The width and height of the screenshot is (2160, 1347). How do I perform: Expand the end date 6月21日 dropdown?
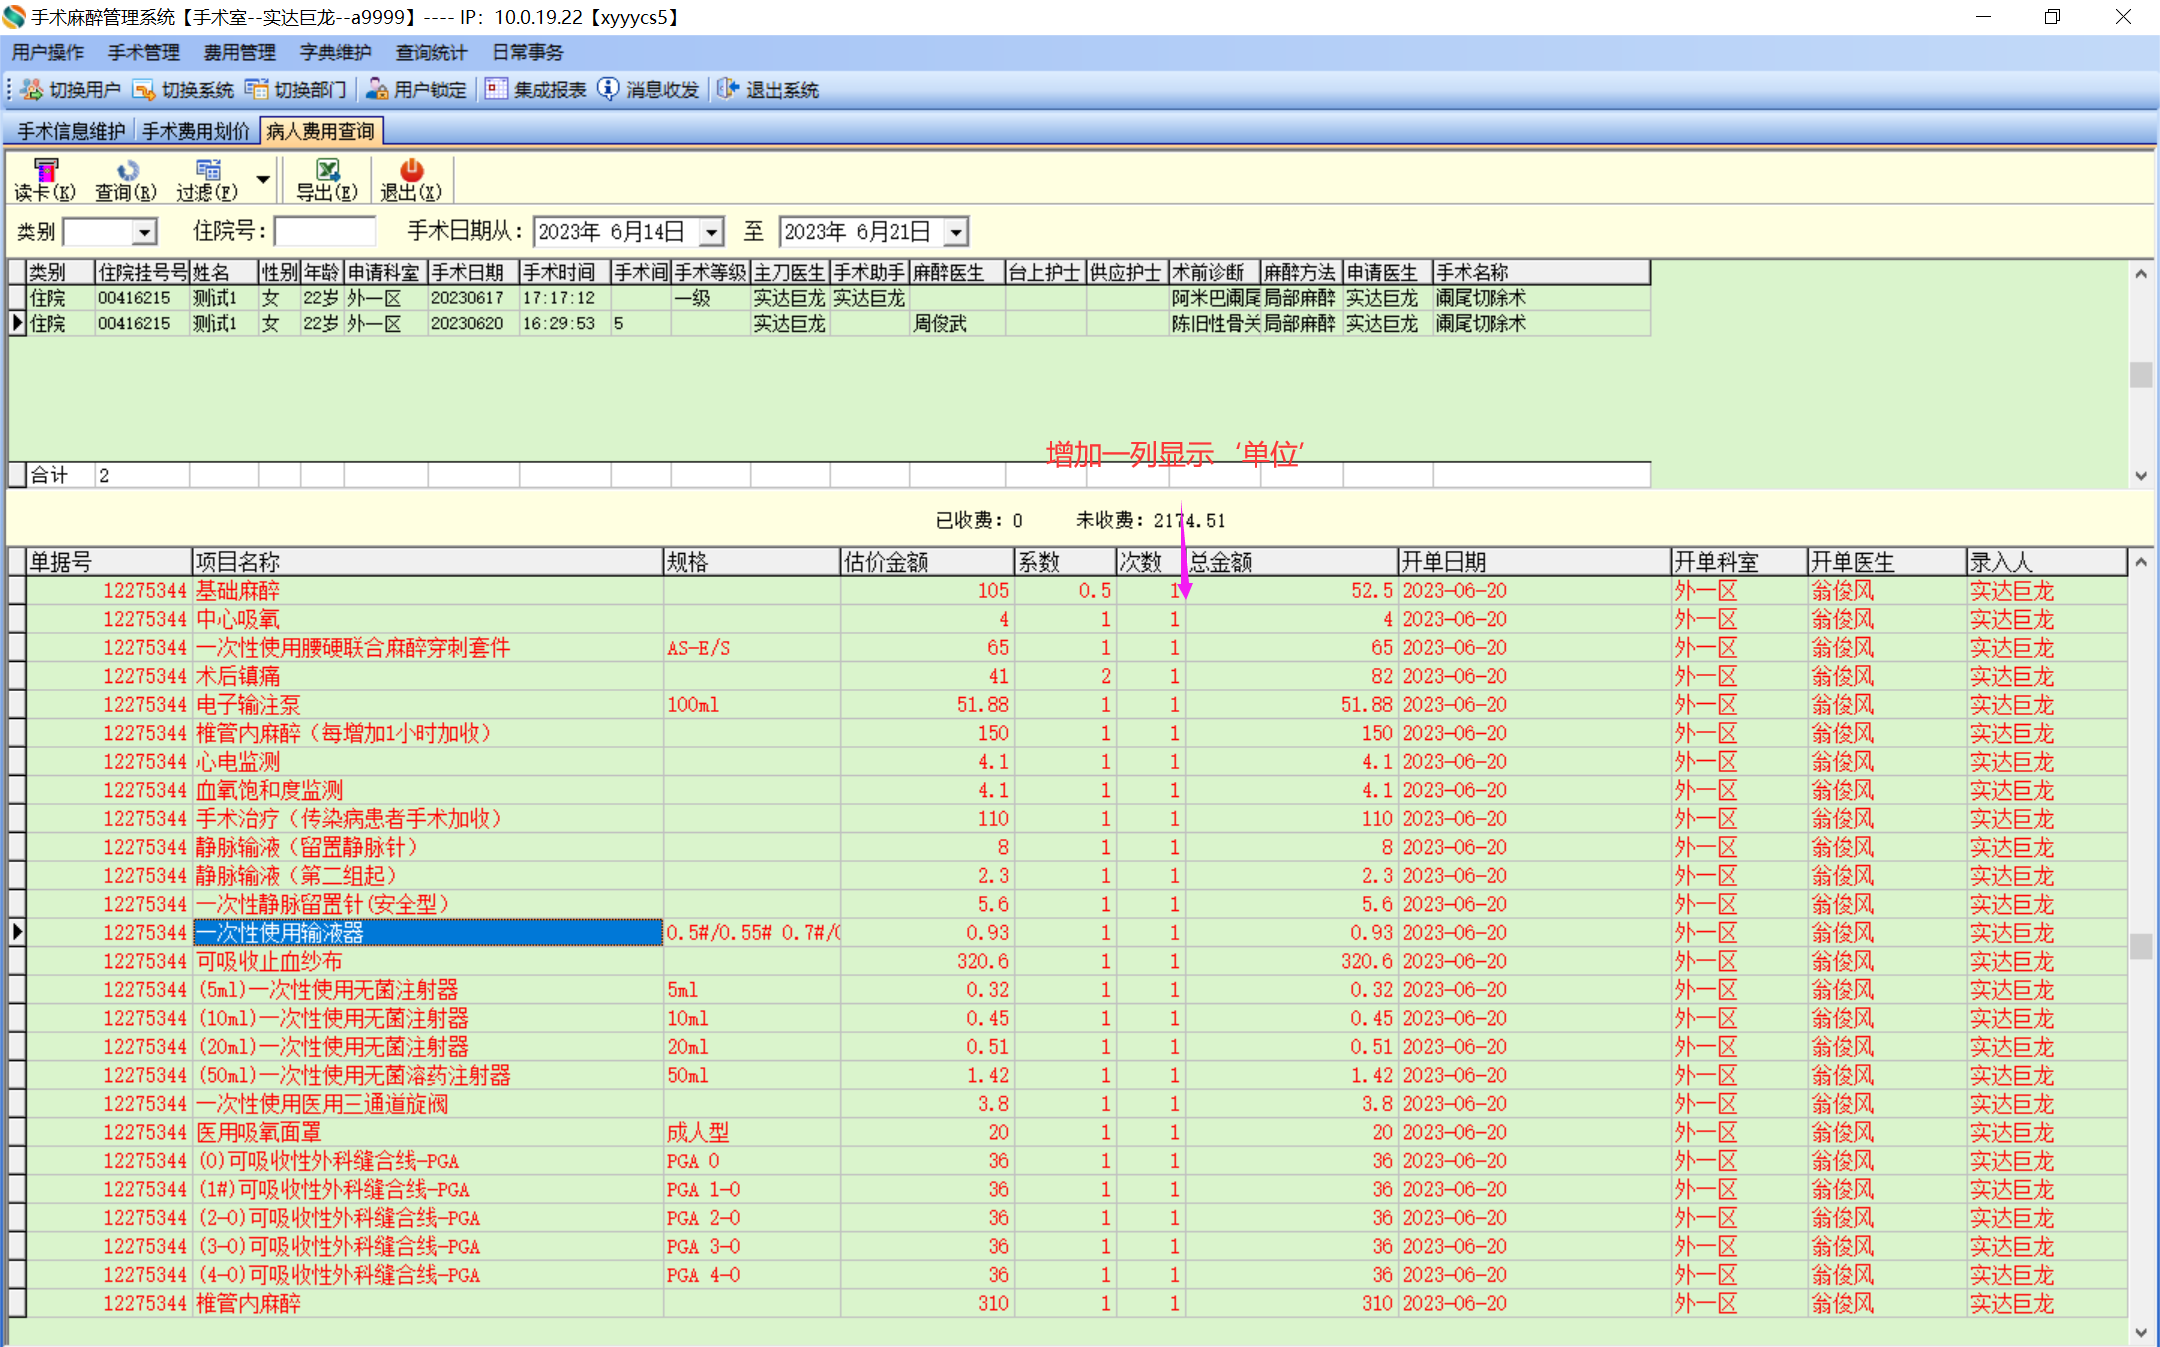pyautogui.click(x=956, y=232)
